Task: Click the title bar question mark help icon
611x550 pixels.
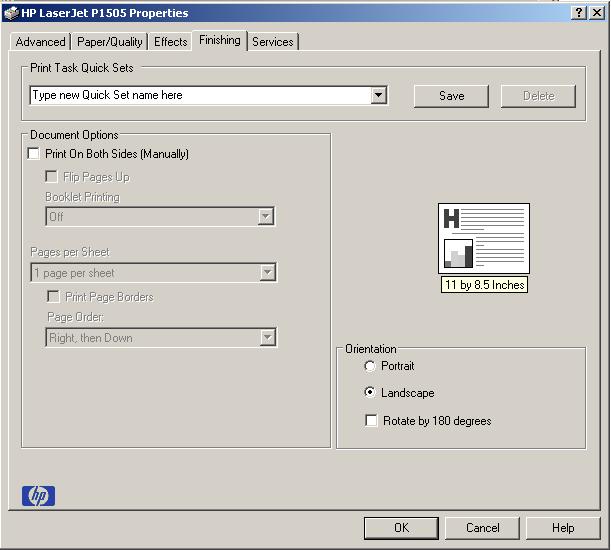Action: (579, 13)
